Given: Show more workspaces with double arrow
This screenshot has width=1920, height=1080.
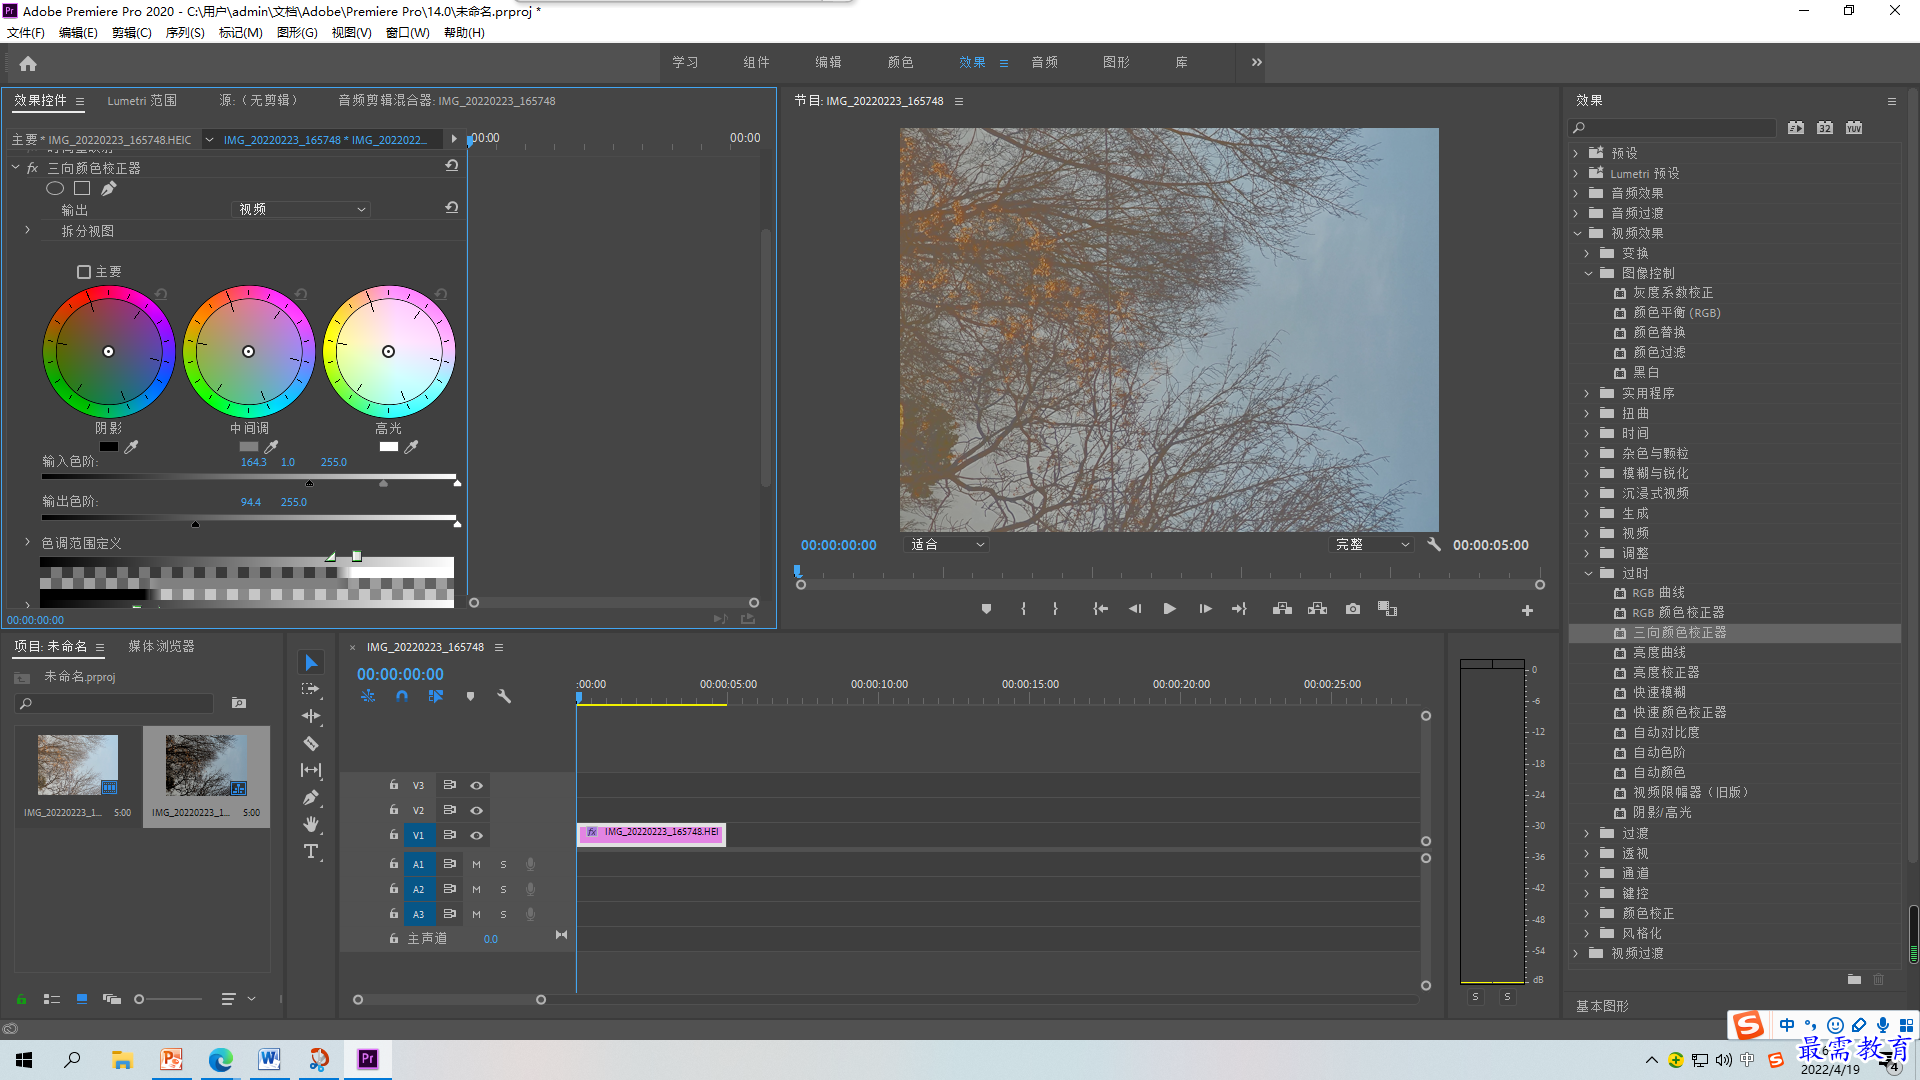Looking at the screenshot, I should (x=1256, y=62).
